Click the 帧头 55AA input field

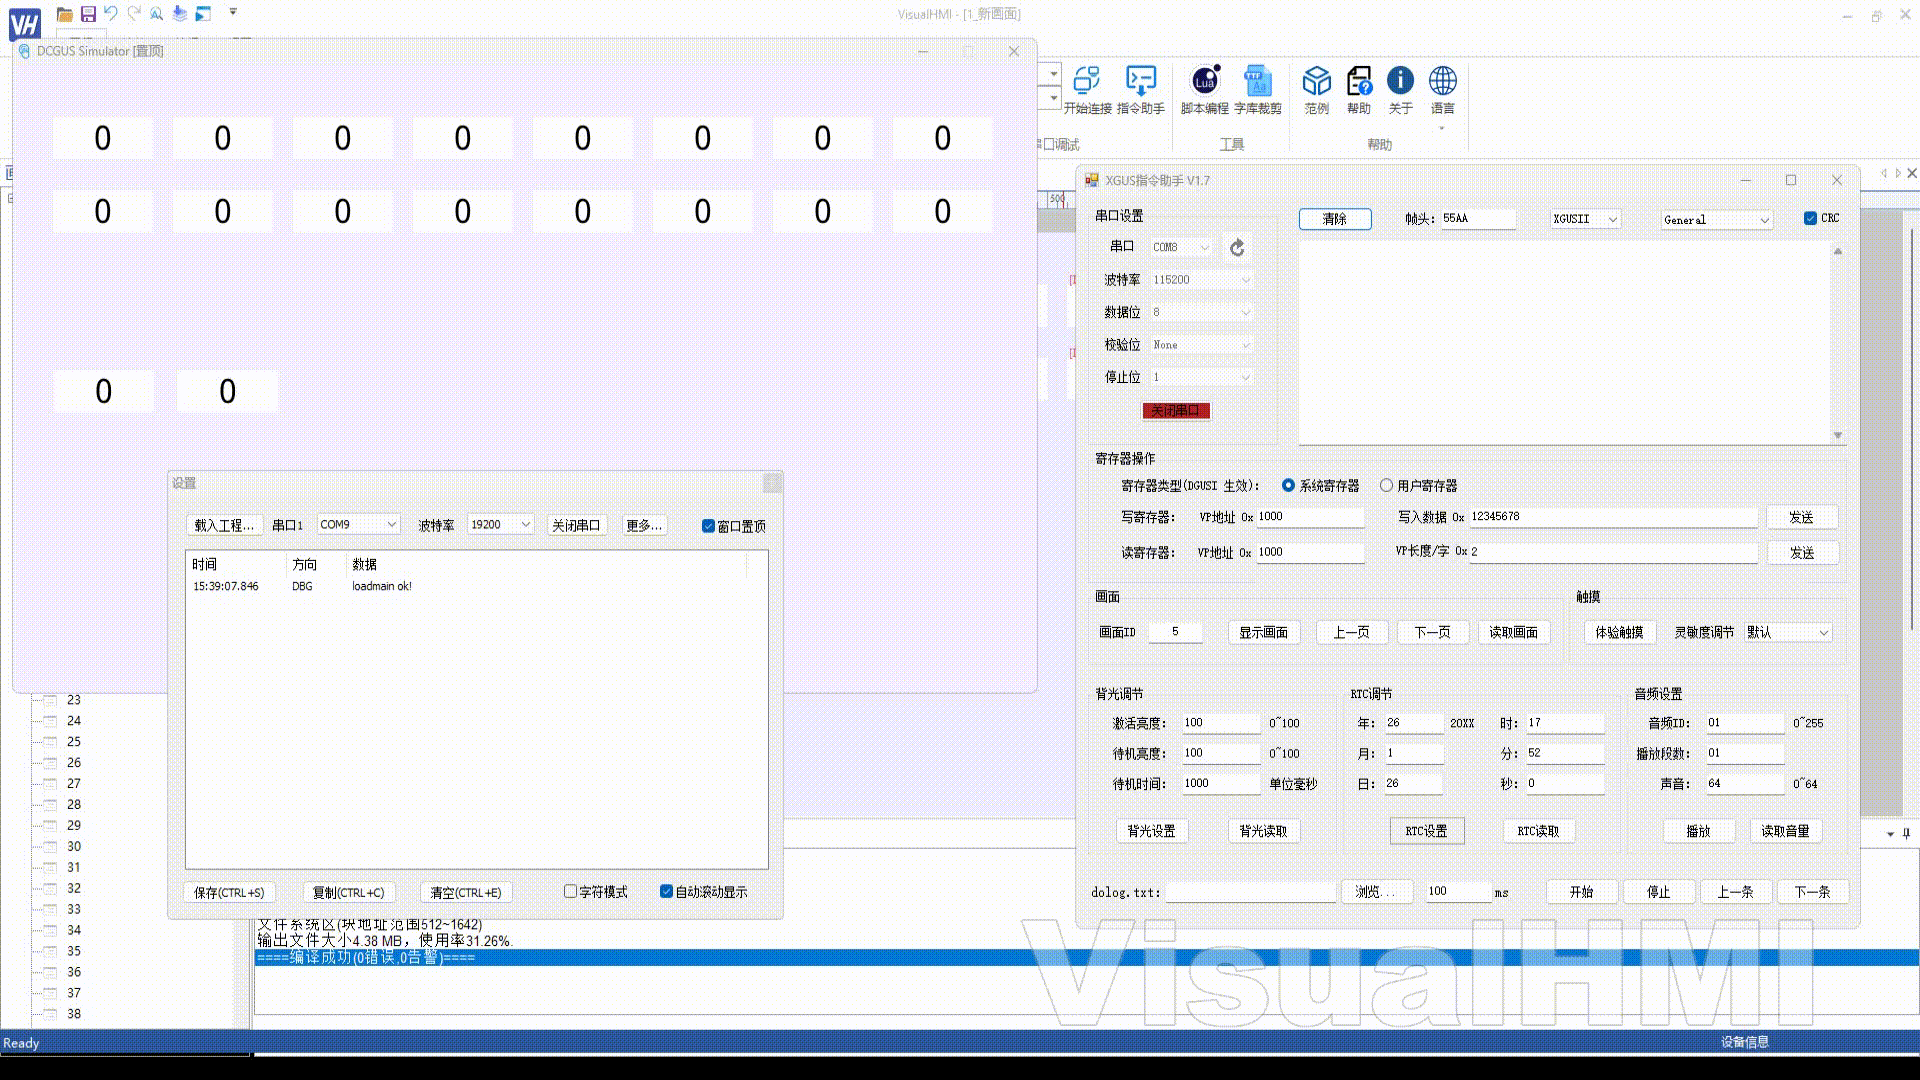pos(1476,218)
